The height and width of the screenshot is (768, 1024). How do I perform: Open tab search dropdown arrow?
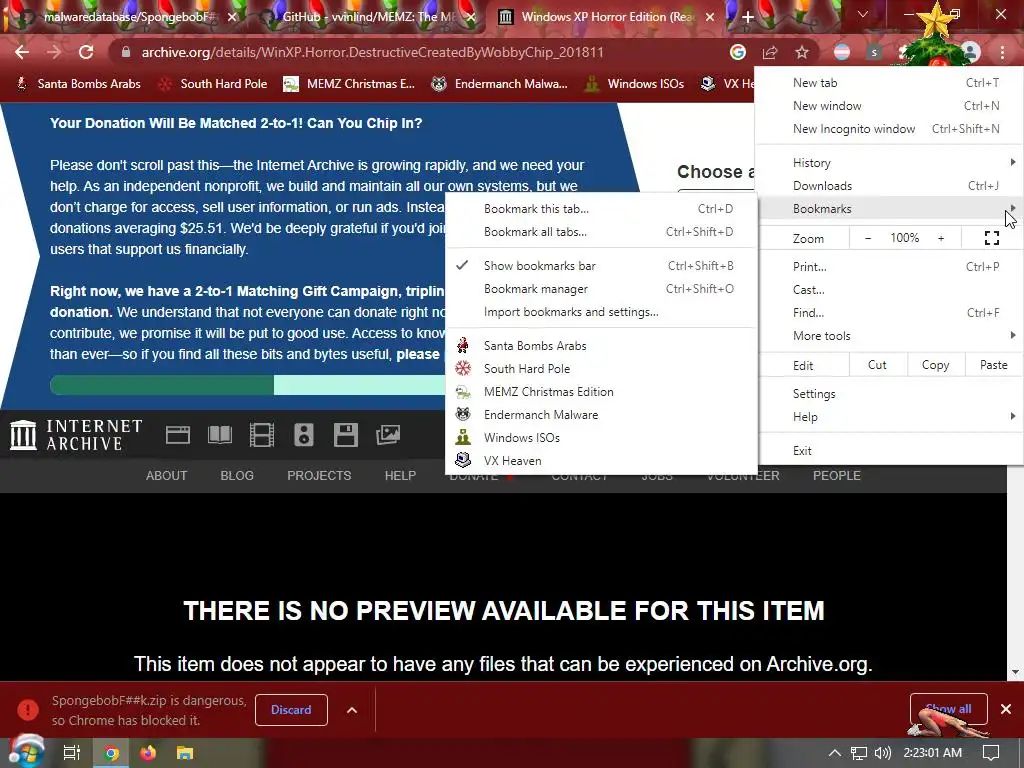[863, 14]
